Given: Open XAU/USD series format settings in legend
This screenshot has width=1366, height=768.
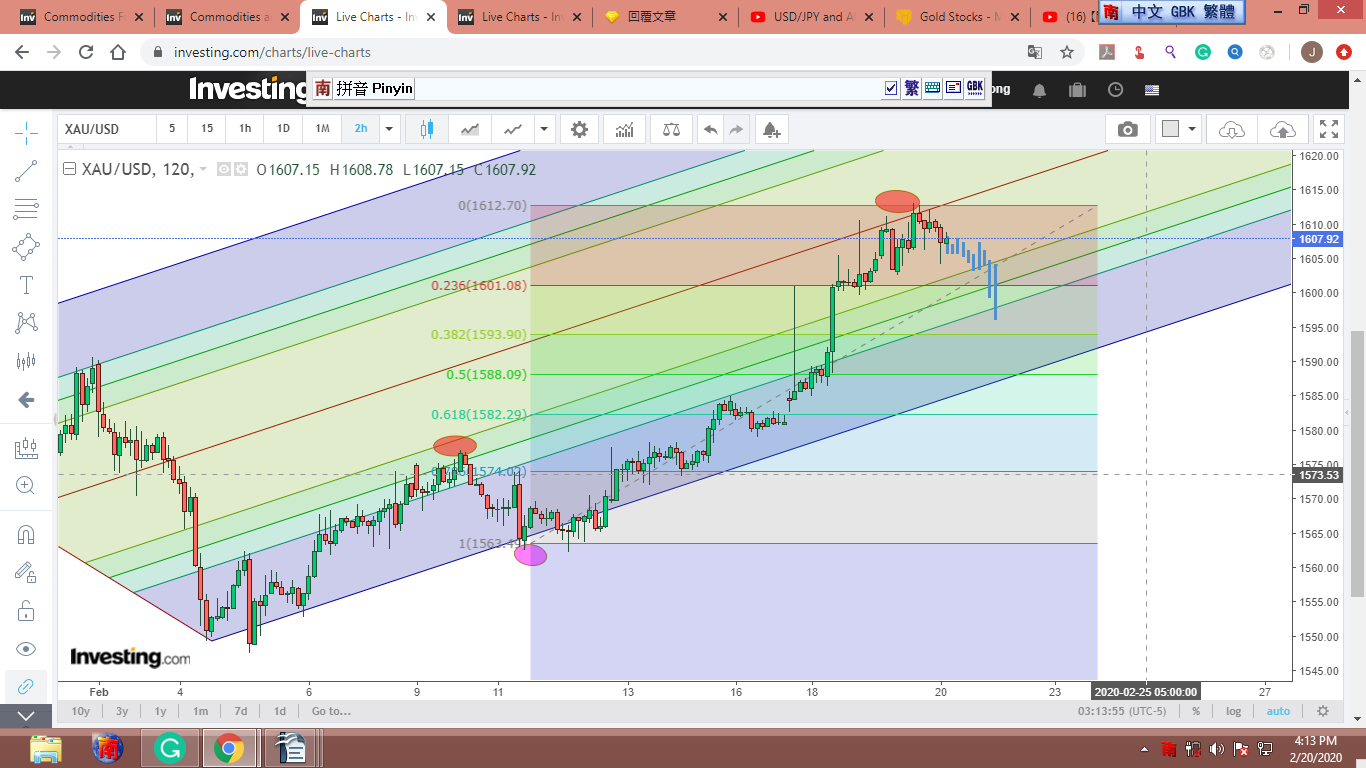Looking at the screenshot, I should pos(240,170).
